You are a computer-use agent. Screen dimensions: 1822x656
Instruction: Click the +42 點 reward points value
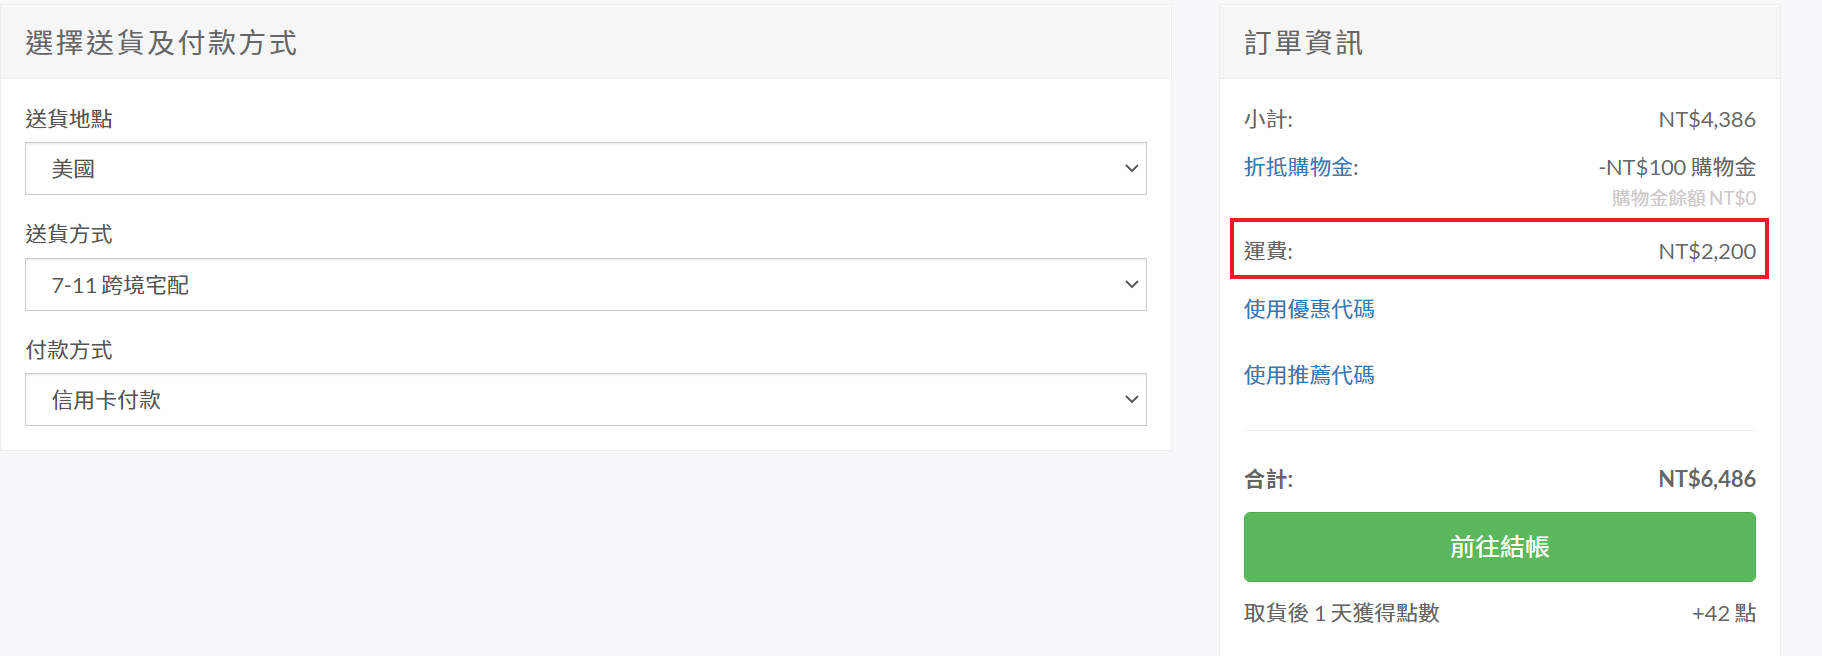(x=1723, y=613)
